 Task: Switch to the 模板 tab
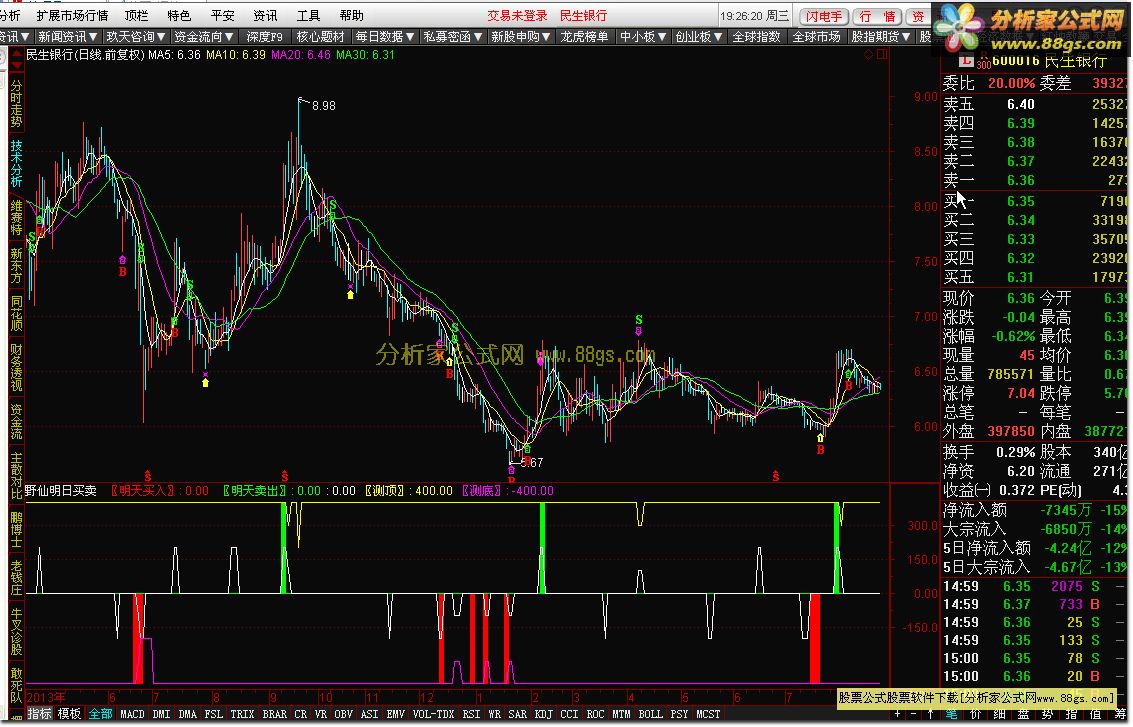pos(69,714)
